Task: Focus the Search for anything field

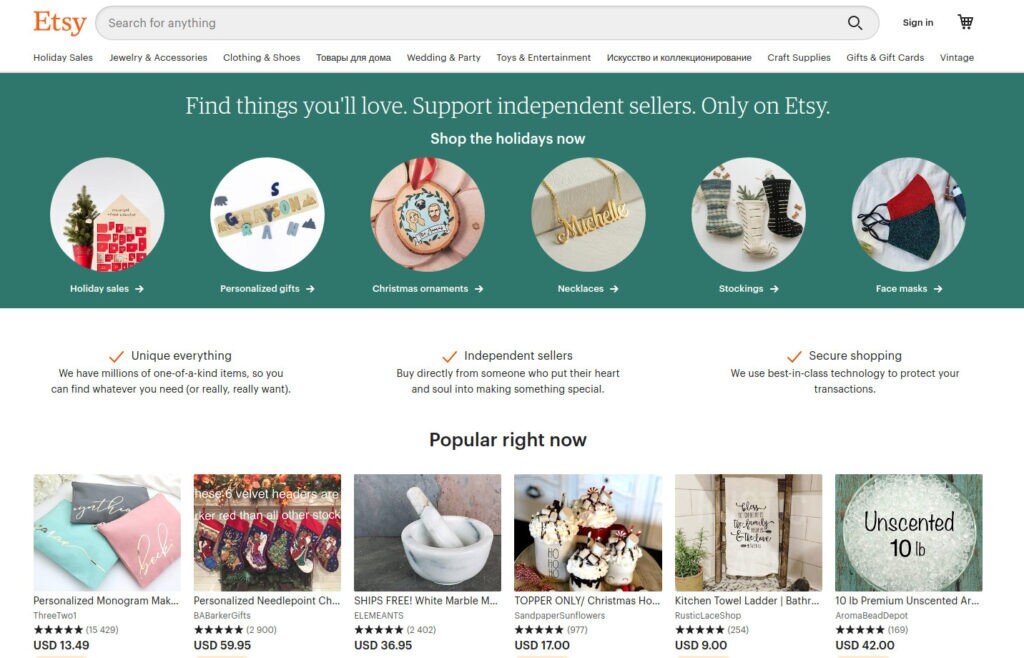Action: (x=470, y=23)
